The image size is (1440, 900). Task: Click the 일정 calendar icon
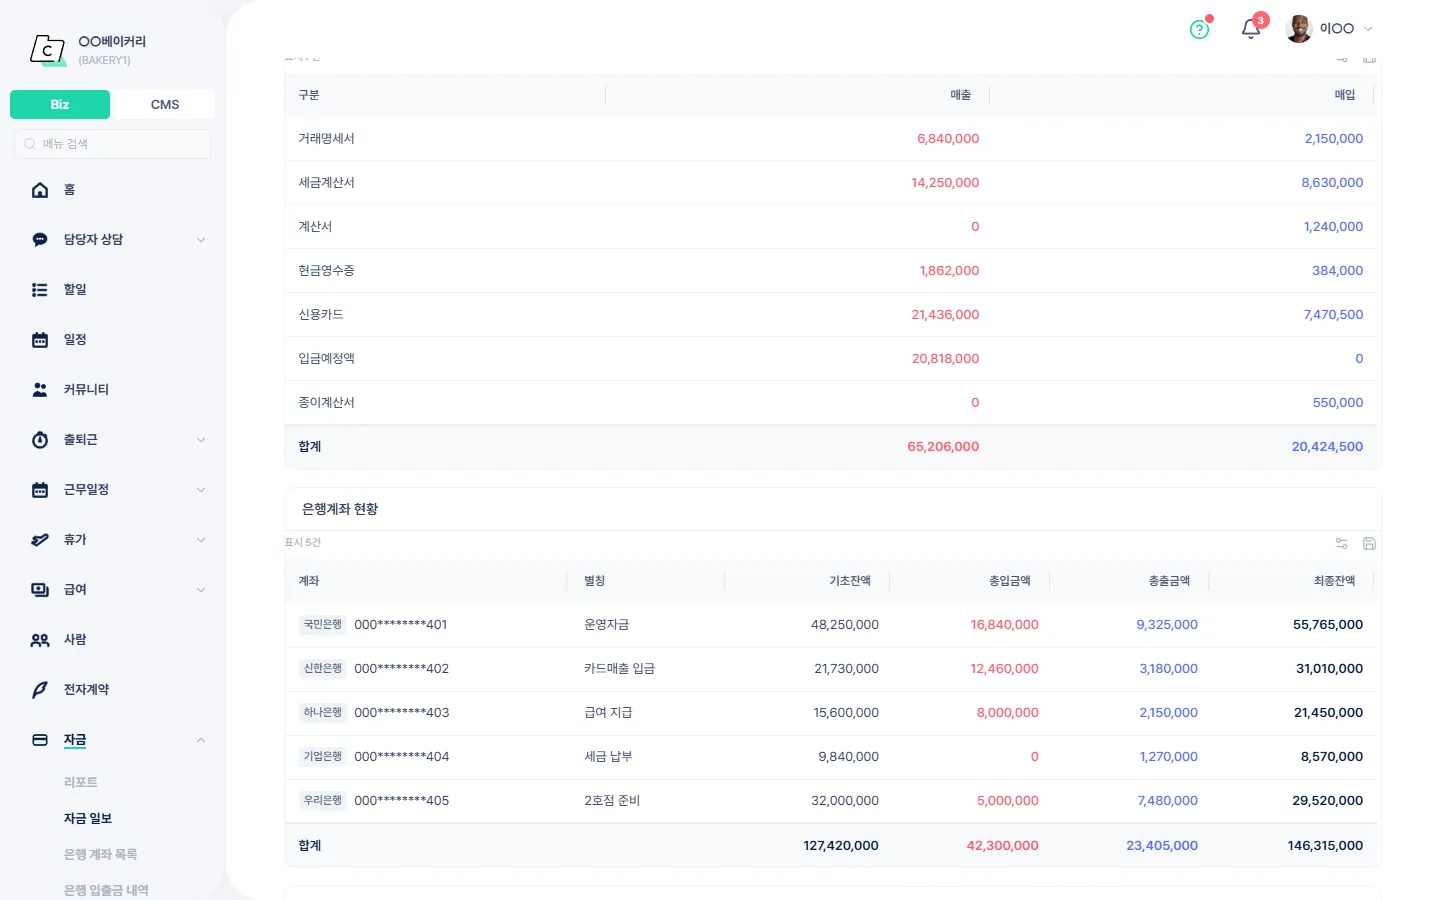point(40,340)
